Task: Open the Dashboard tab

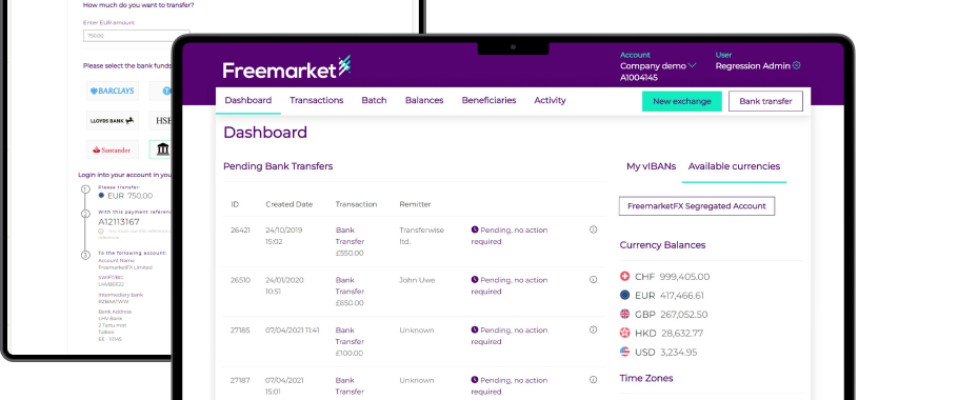Action: click(x=248, y=100)
